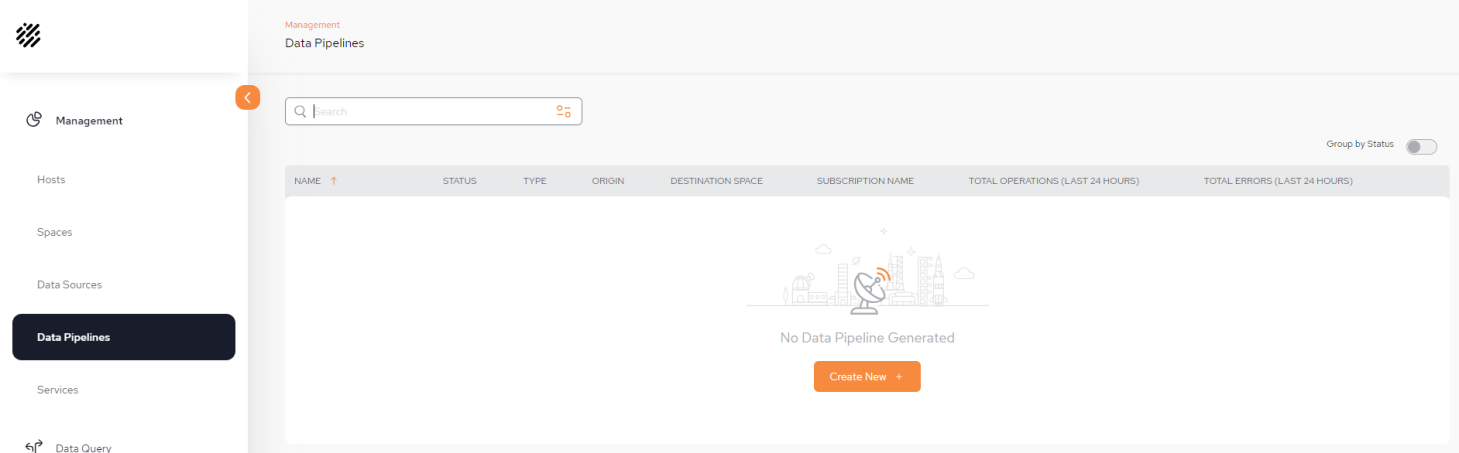
Task: Click the striped app logo icon
Action: click(x=28, y=35)
